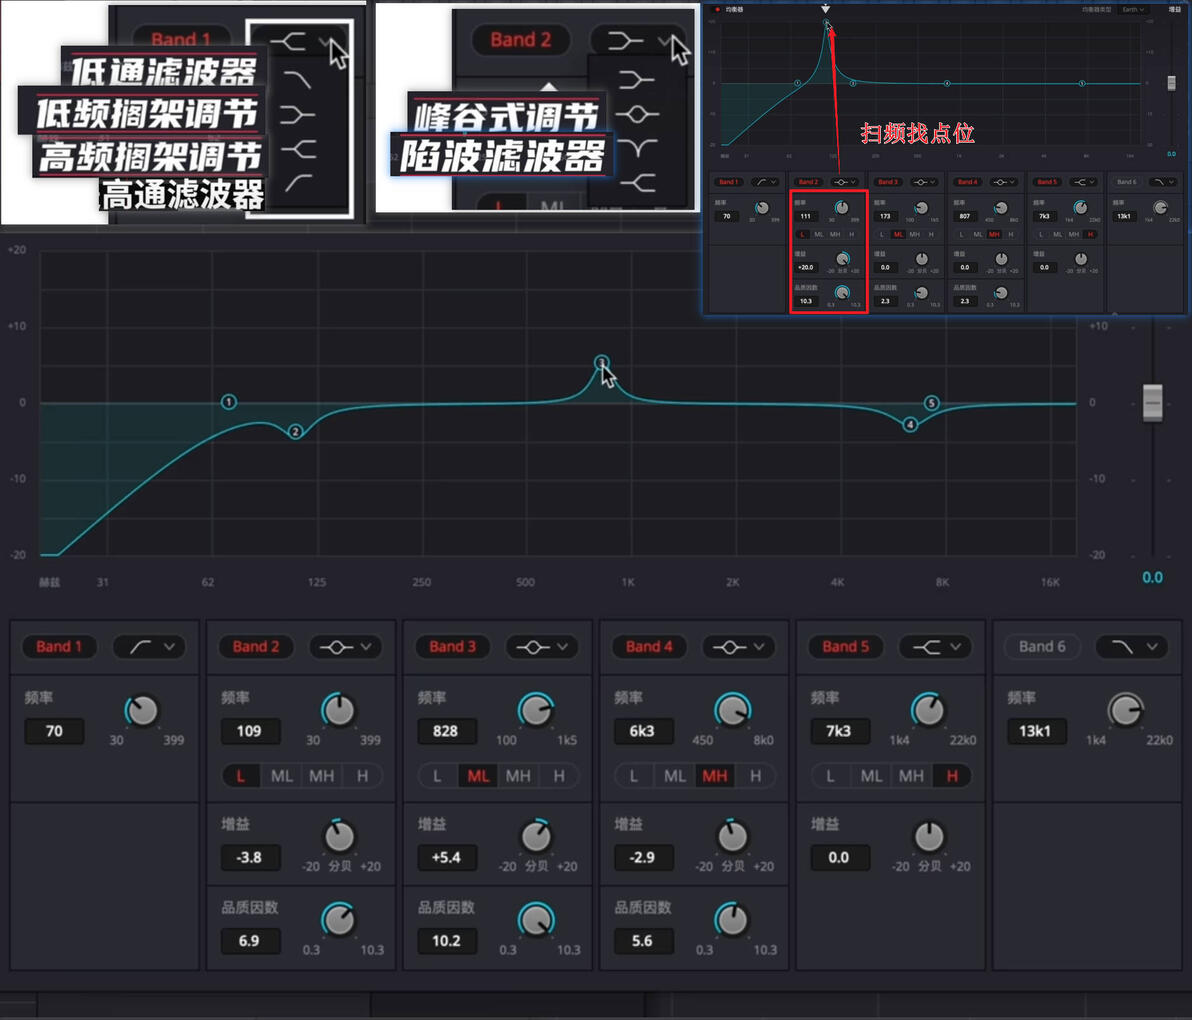Click Band 2 button in middle inset

click(x=521, y=40)
